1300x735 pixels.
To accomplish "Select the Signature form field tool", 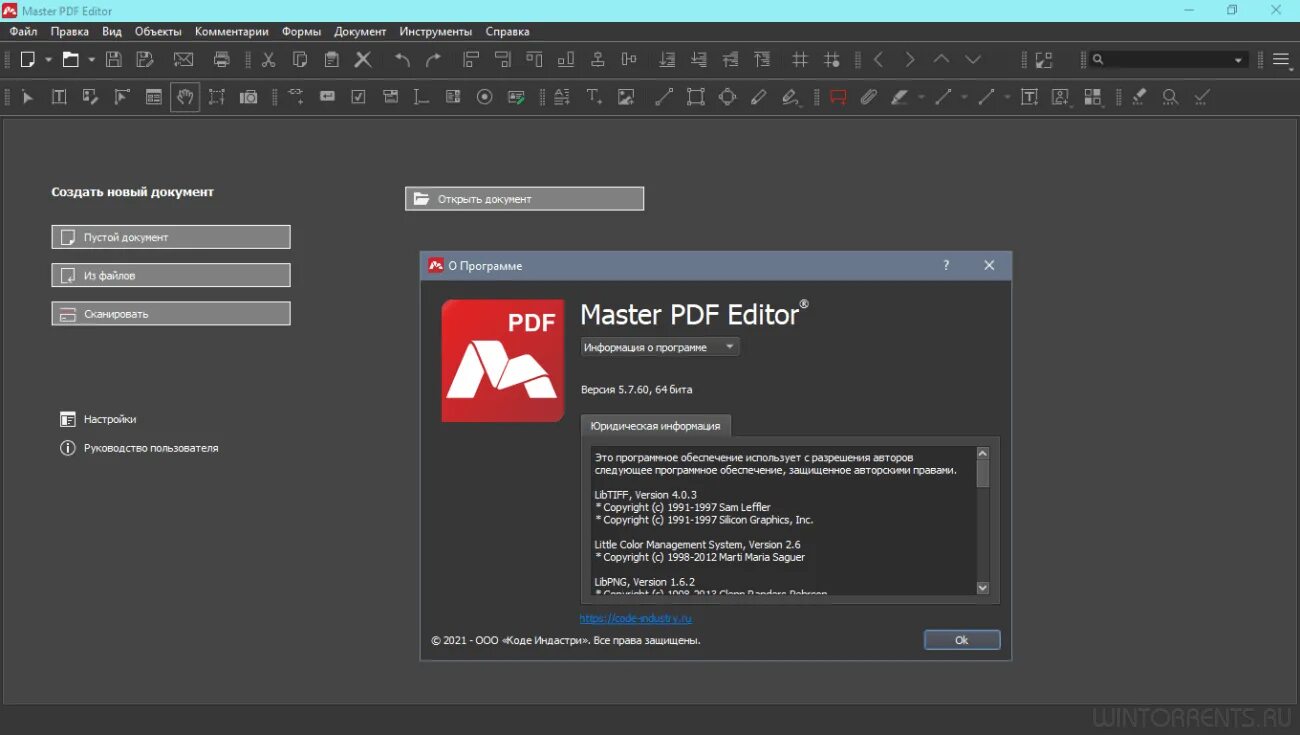I will tap(516, 97).
